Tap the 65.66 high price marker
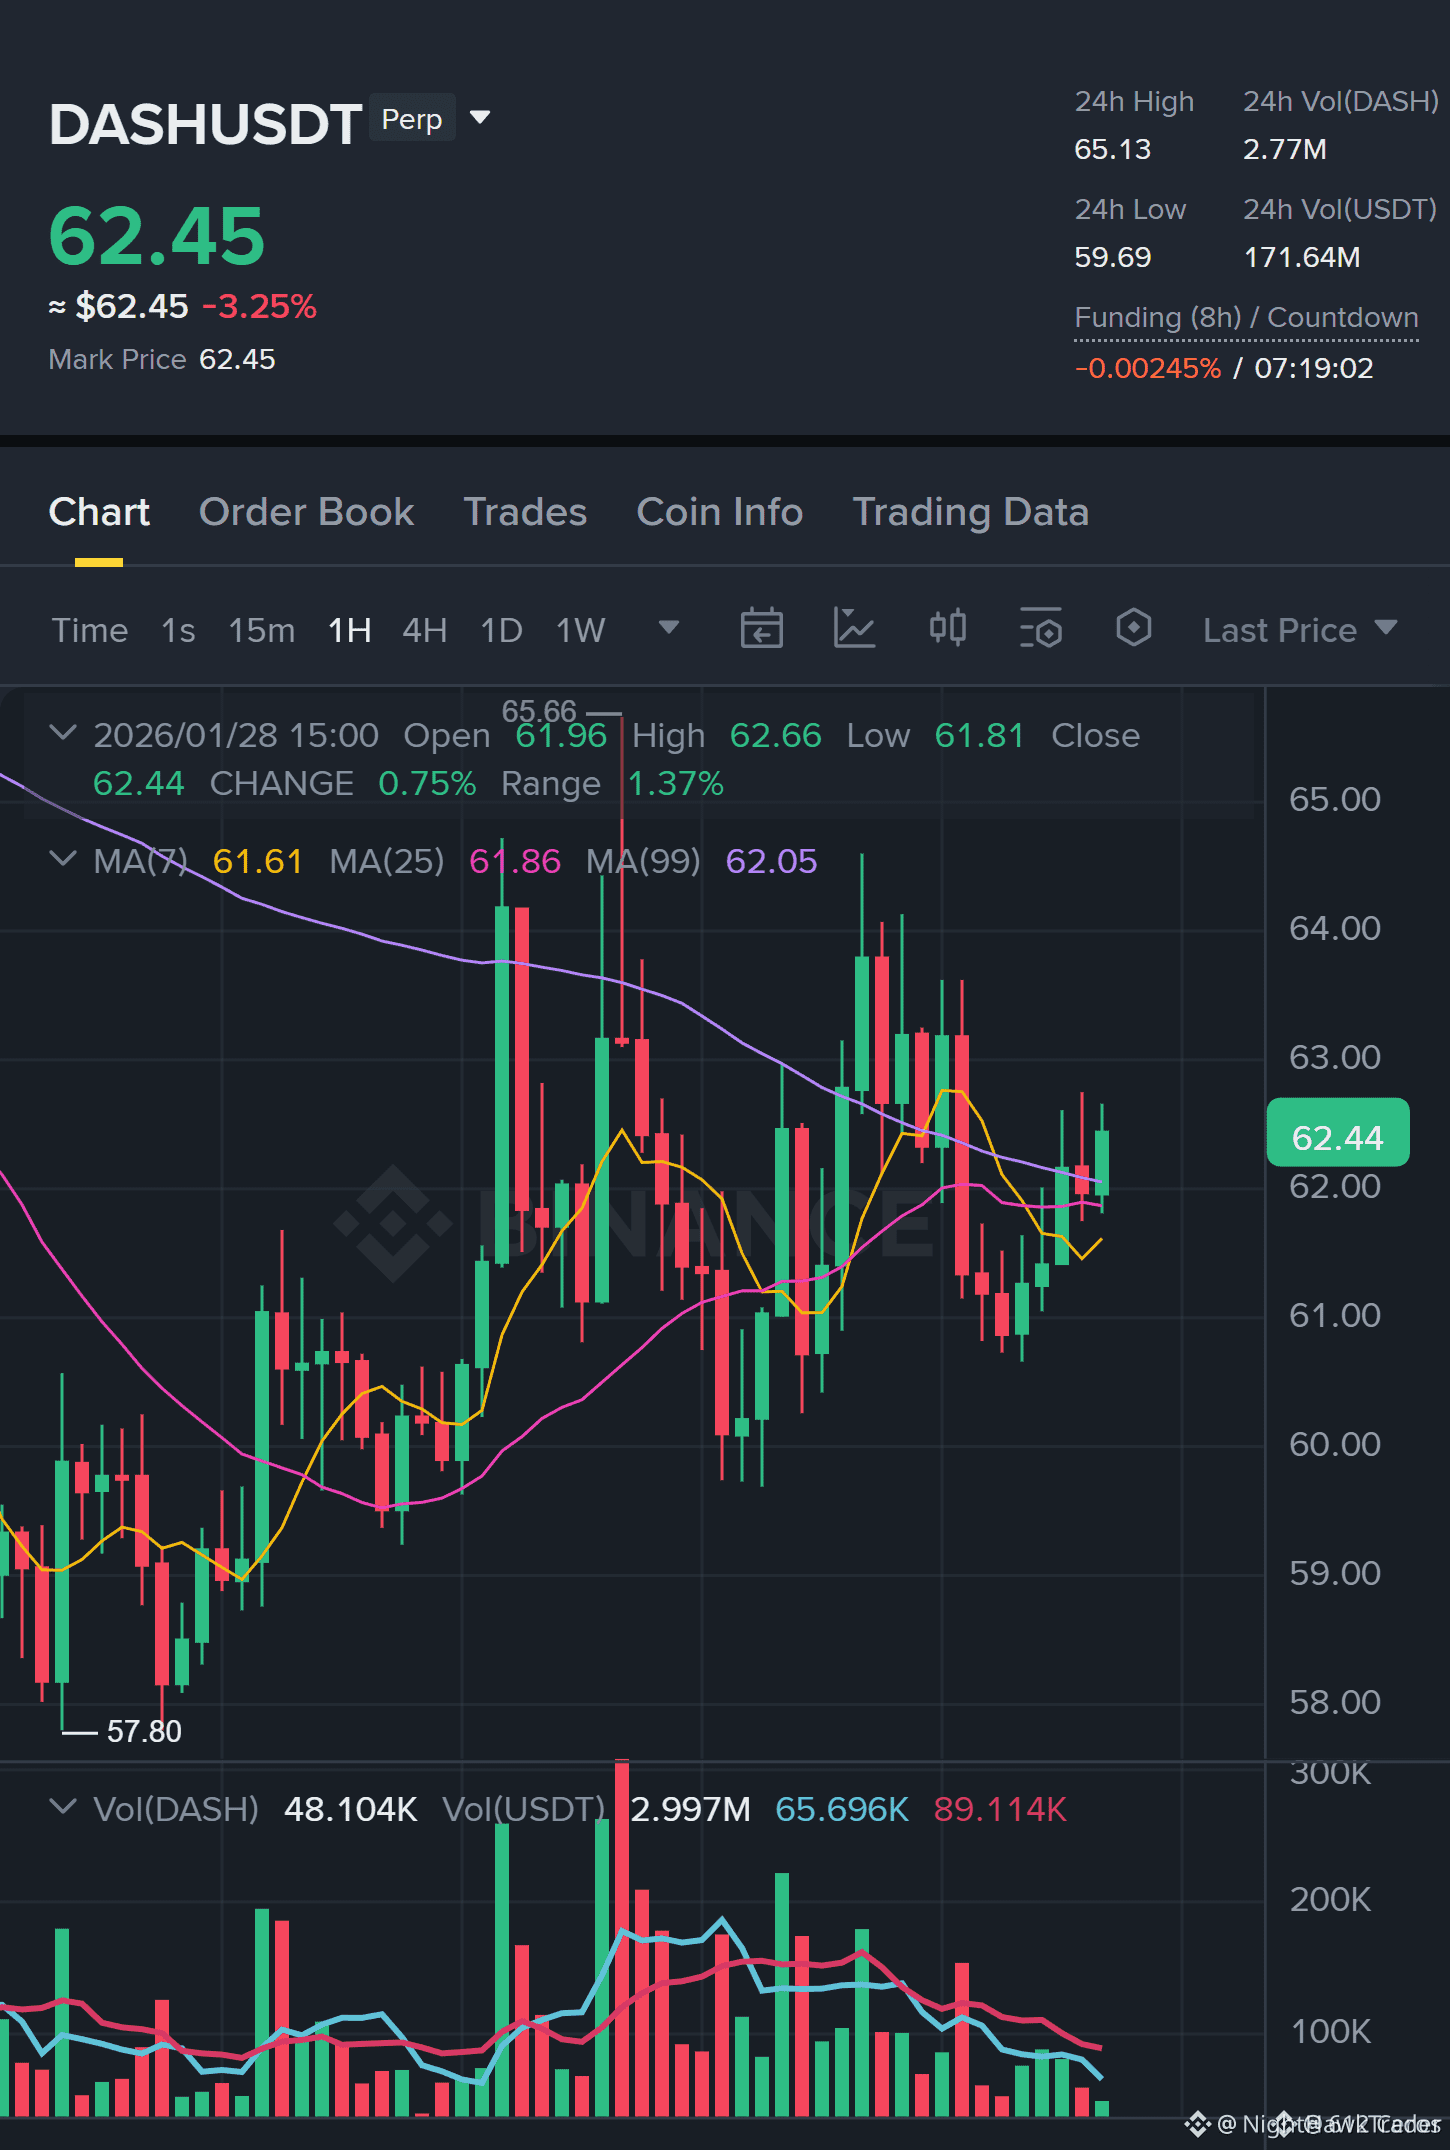The image size is (1450, 2150). pos(539,711)
